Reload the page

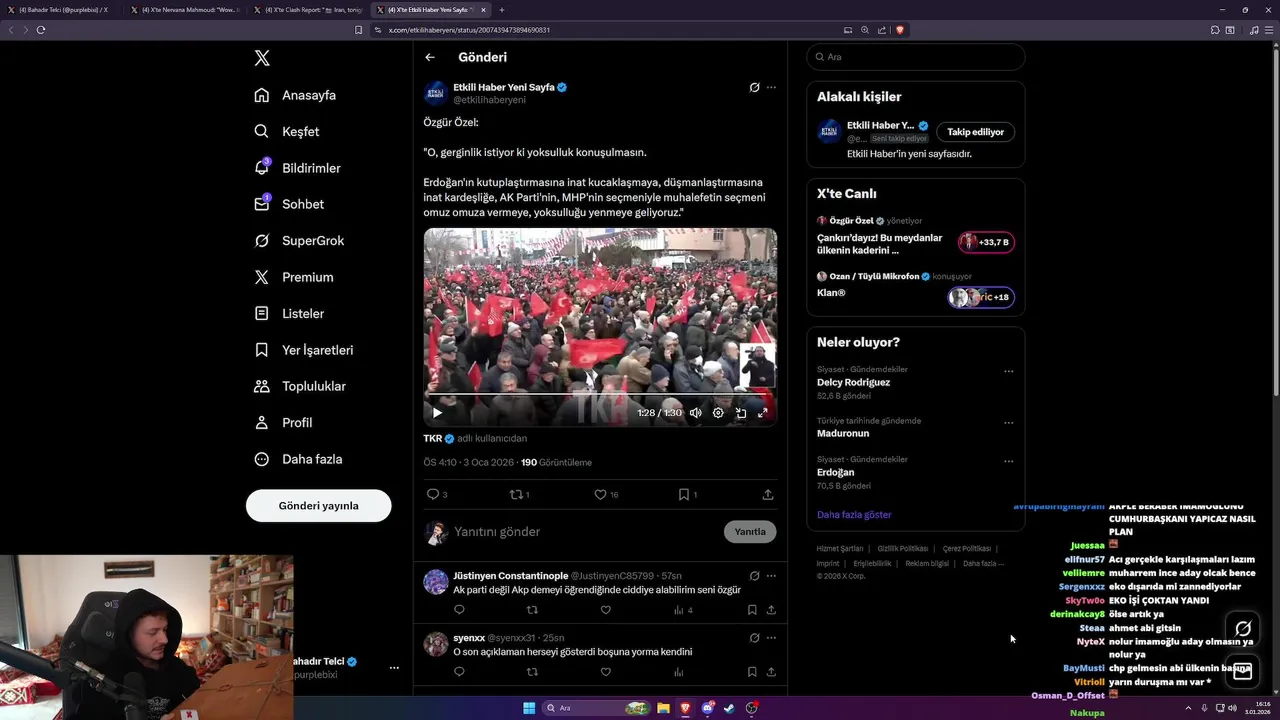pyautogui.click(x=41, y=30)
